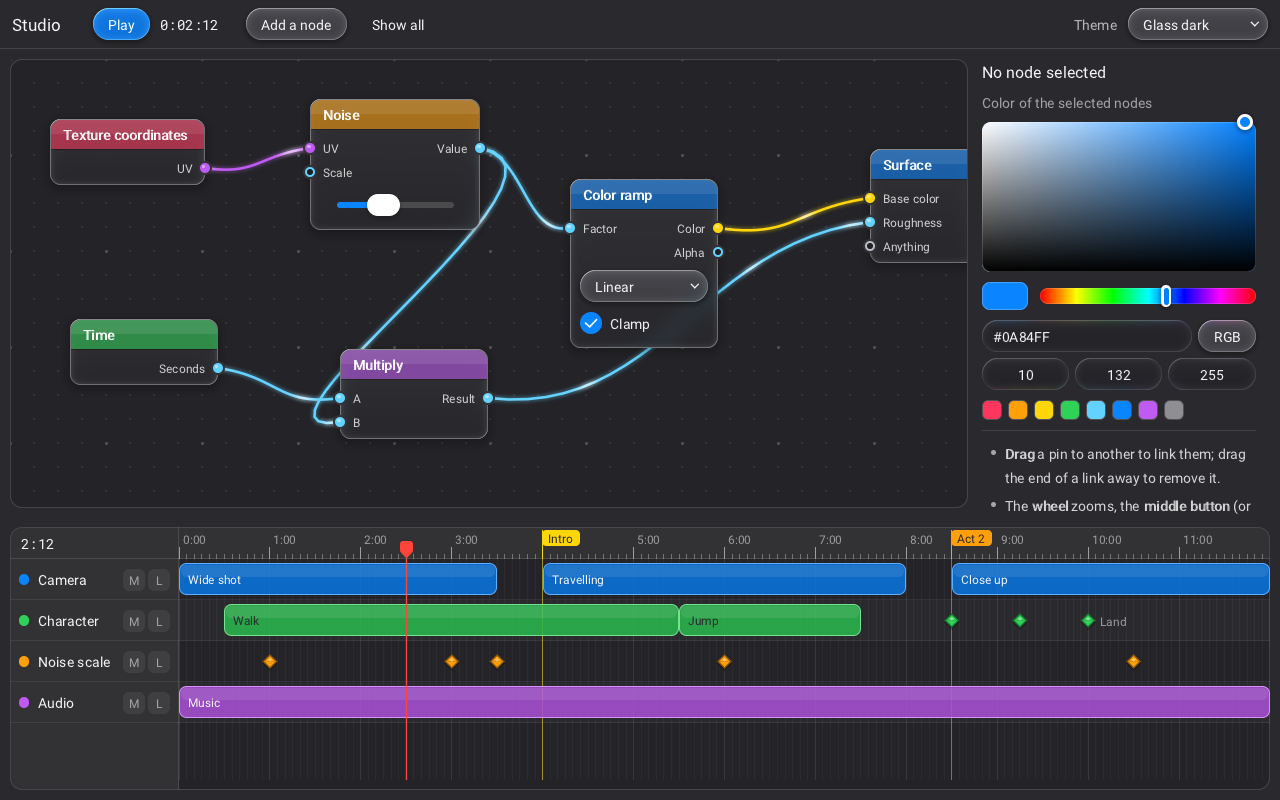Pick the purple preset color swatch
The height and width of the screenshot is (800, 1280).
1148,410
